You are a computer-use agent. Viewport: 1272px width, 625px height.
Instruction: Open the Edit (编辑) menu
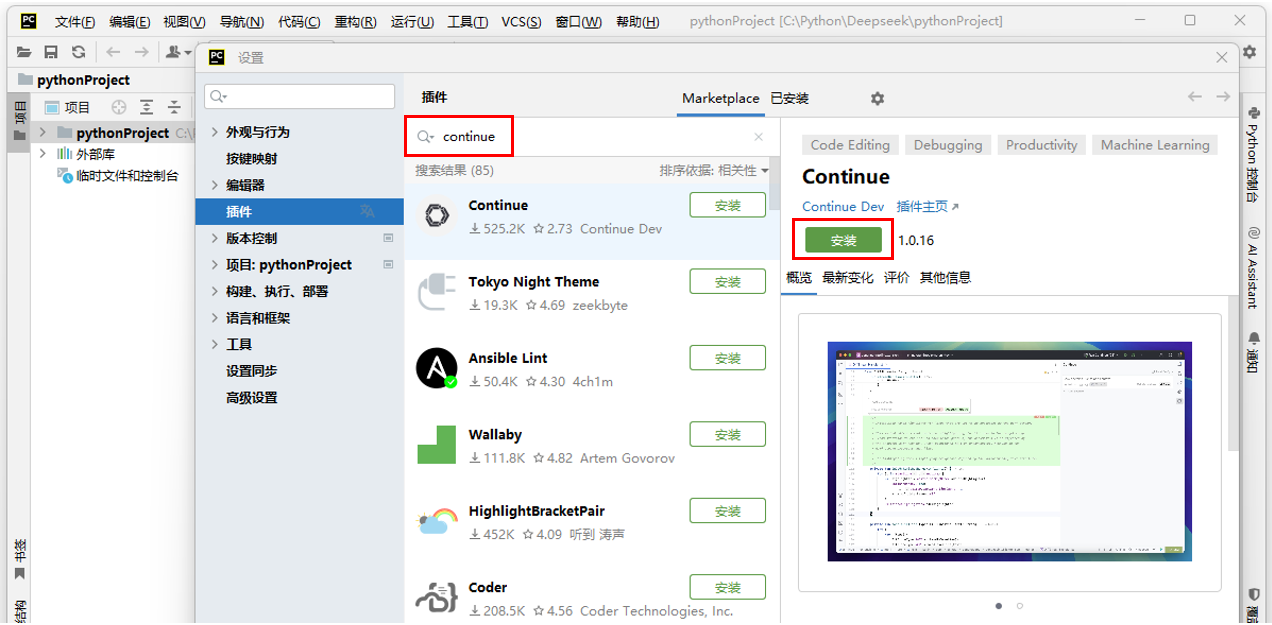coord(130,21)
